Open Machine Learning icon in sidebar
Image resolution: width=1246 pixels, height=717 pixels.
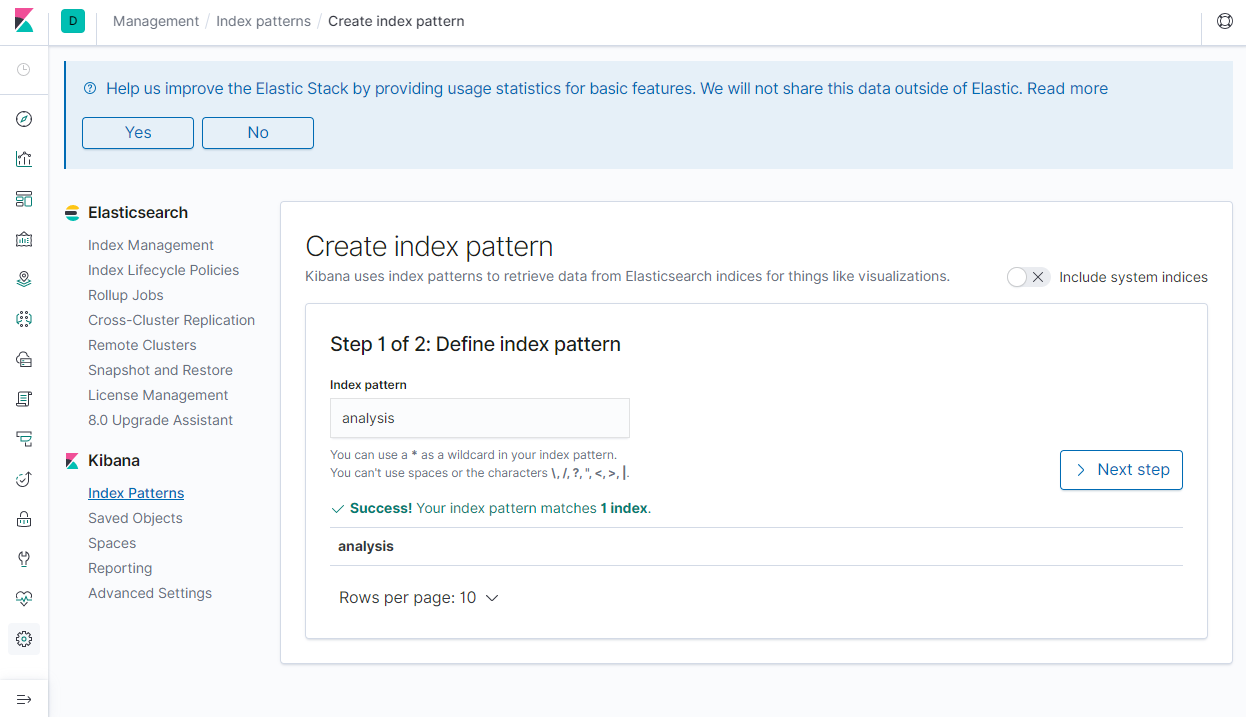pyautogui.click(x=24, y=319)
